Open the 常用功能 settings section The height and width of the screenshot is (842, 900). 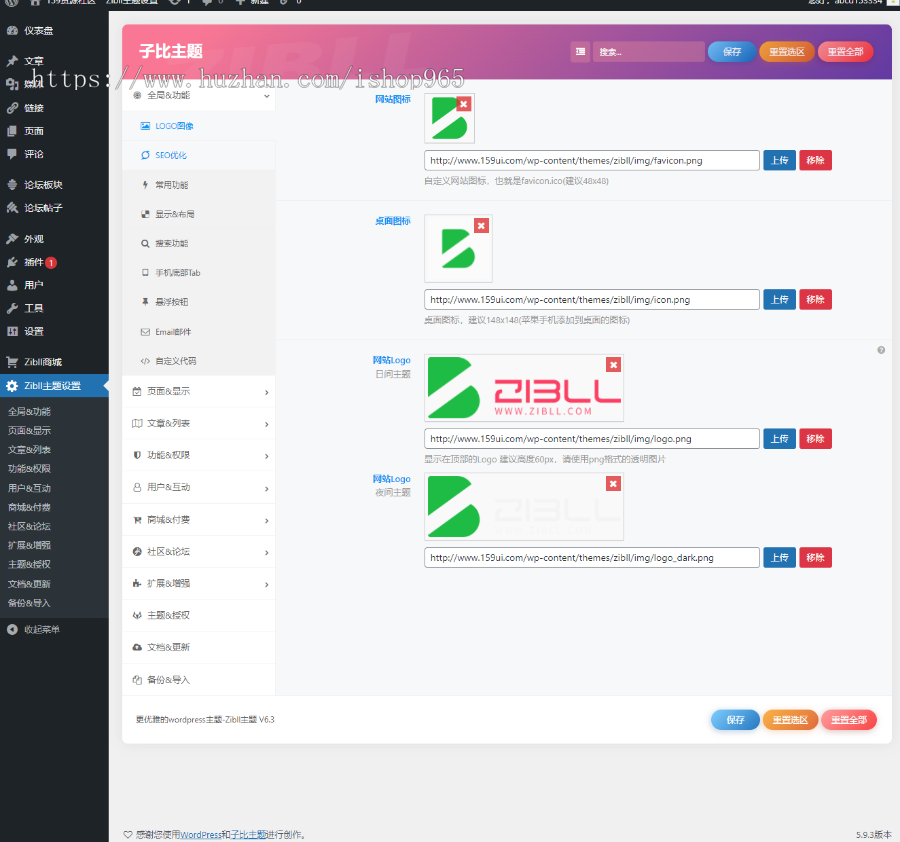199,185
